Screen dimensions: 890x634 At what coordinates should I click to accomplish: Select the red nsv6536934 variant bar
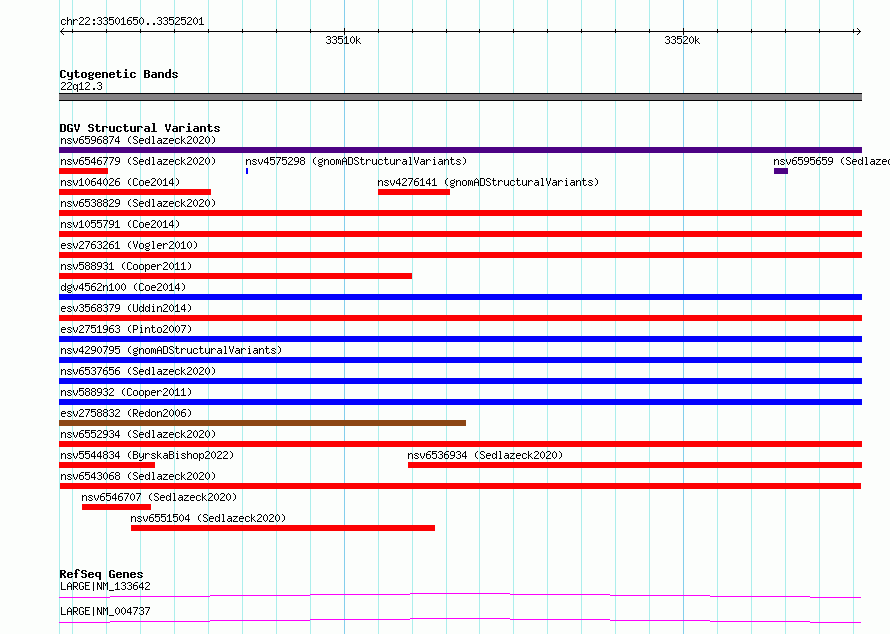point(635,465)
